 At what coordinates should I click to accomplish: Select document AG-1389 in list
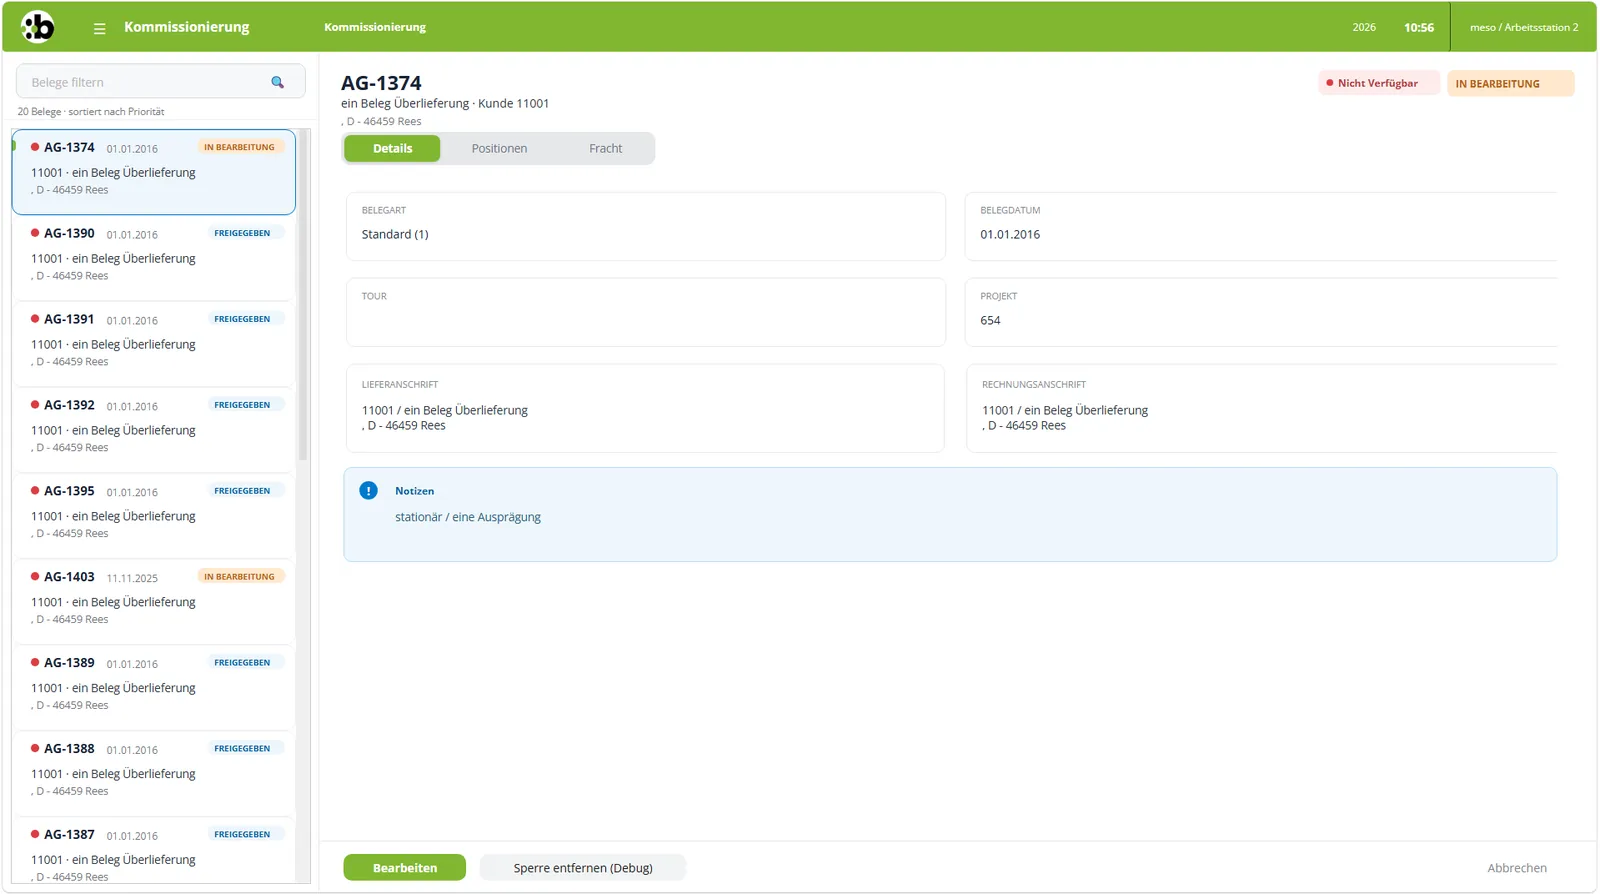154,688
